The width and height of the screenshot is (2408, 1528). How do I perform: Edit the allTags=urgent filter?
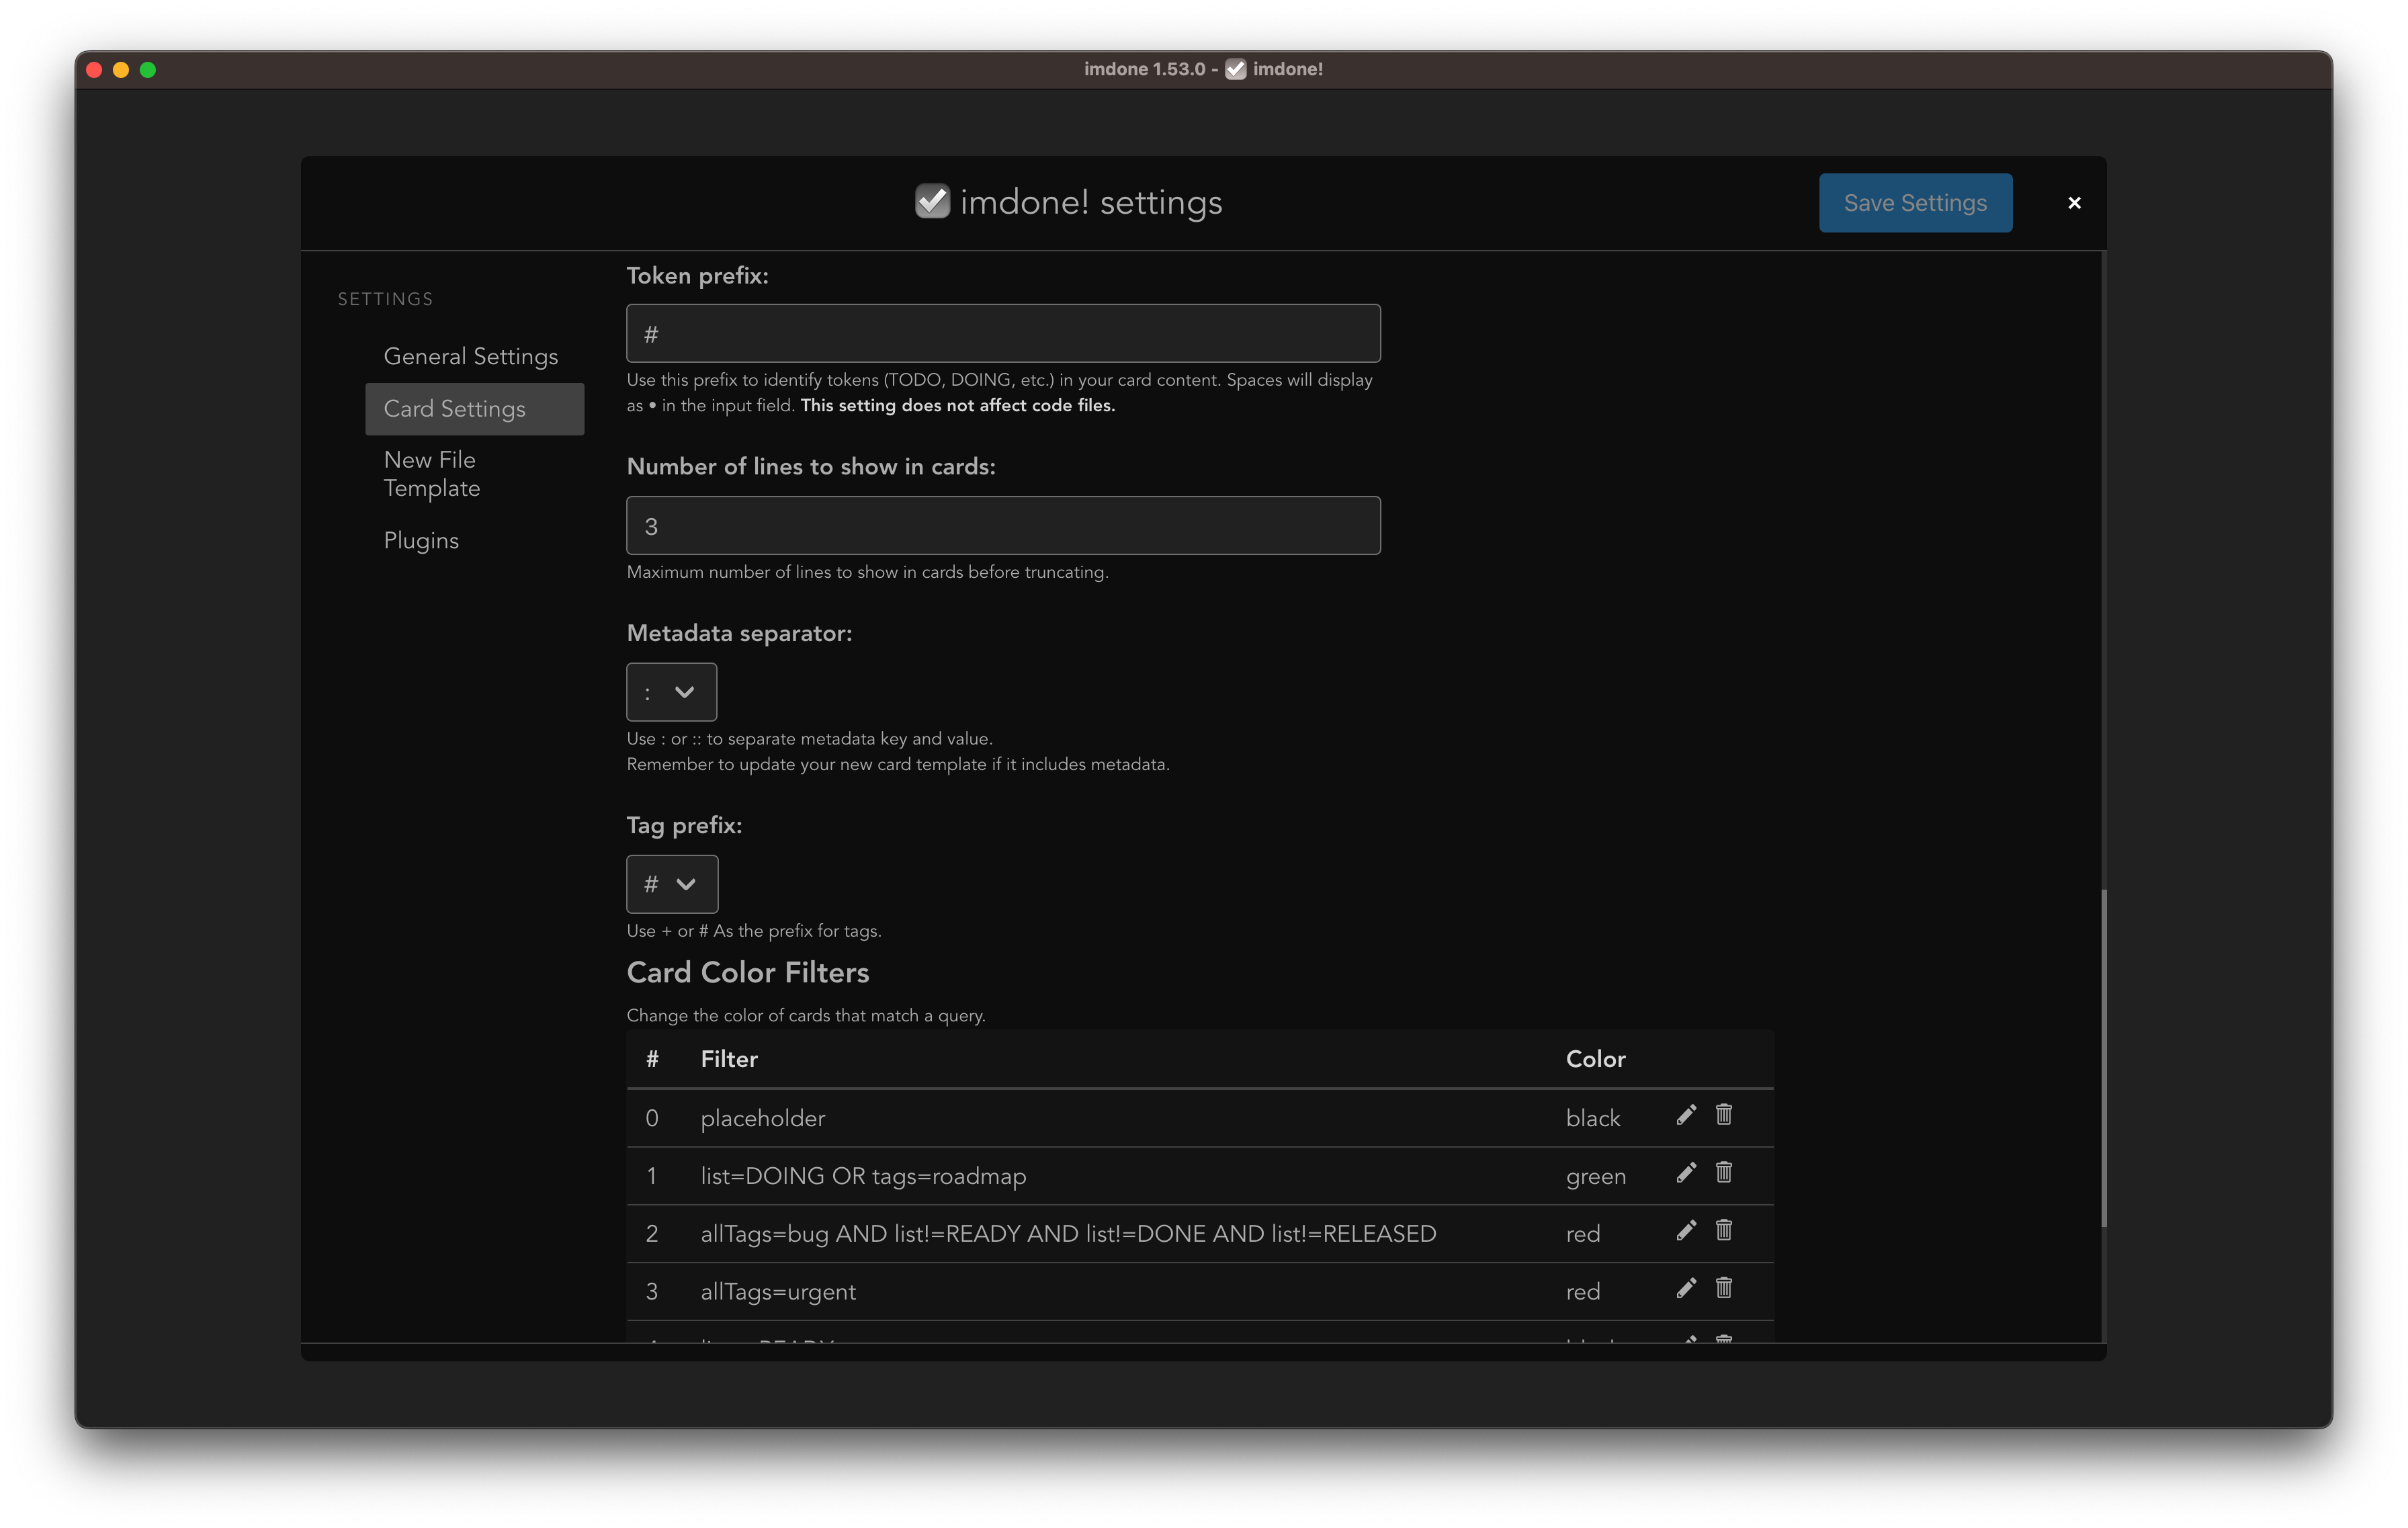point(1686,1289)
